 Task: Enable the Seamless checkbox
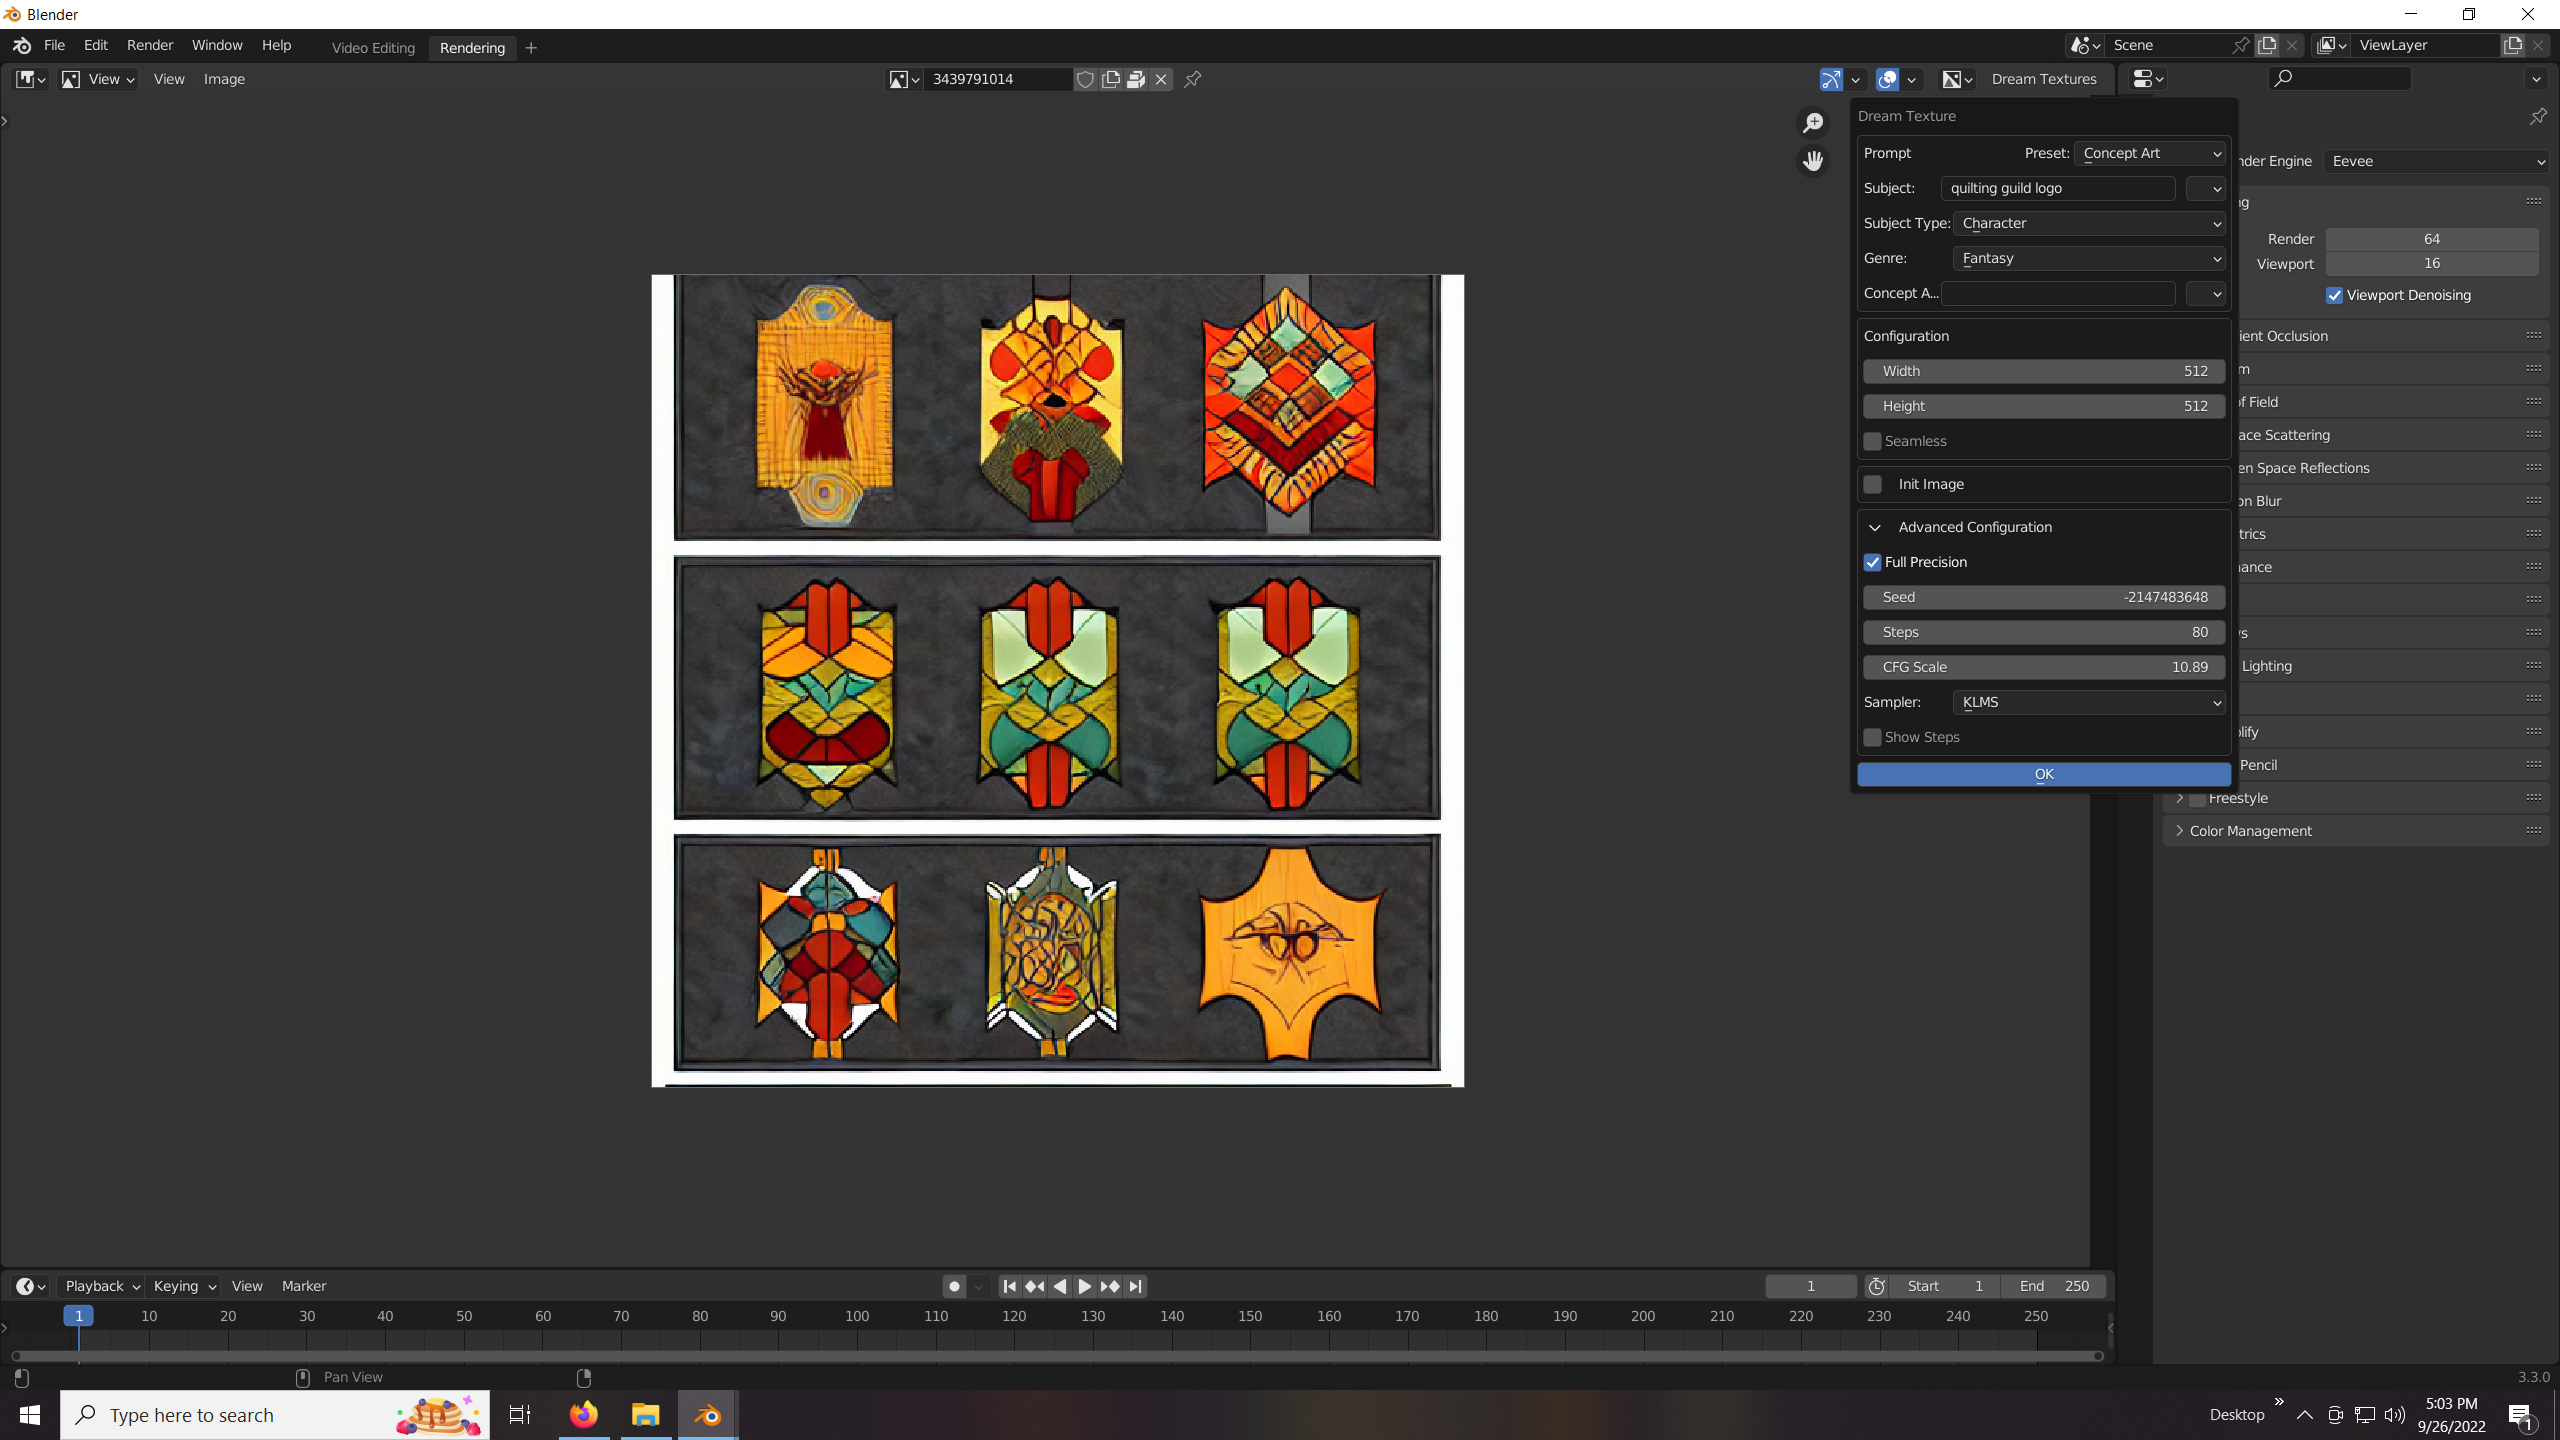coord(1873,441)
